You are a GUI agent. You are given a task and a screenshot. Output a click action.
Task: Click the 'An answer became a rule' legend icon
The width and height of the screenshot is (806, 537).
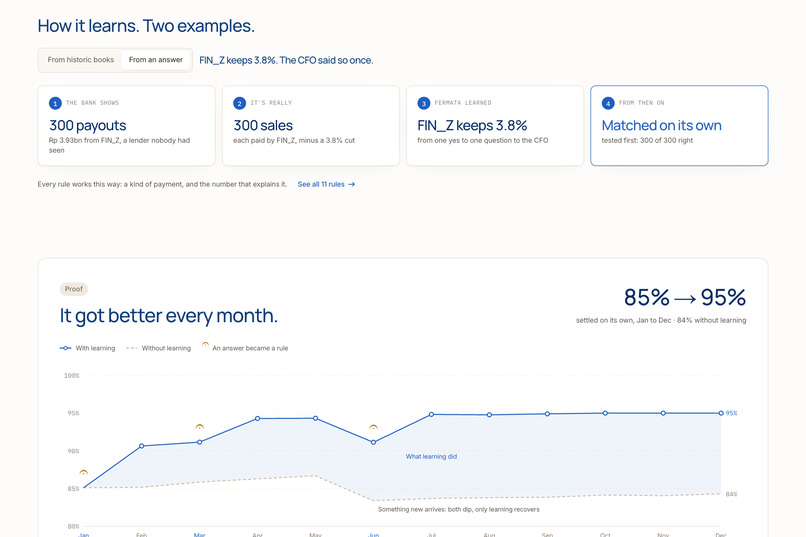click(205, 344)
